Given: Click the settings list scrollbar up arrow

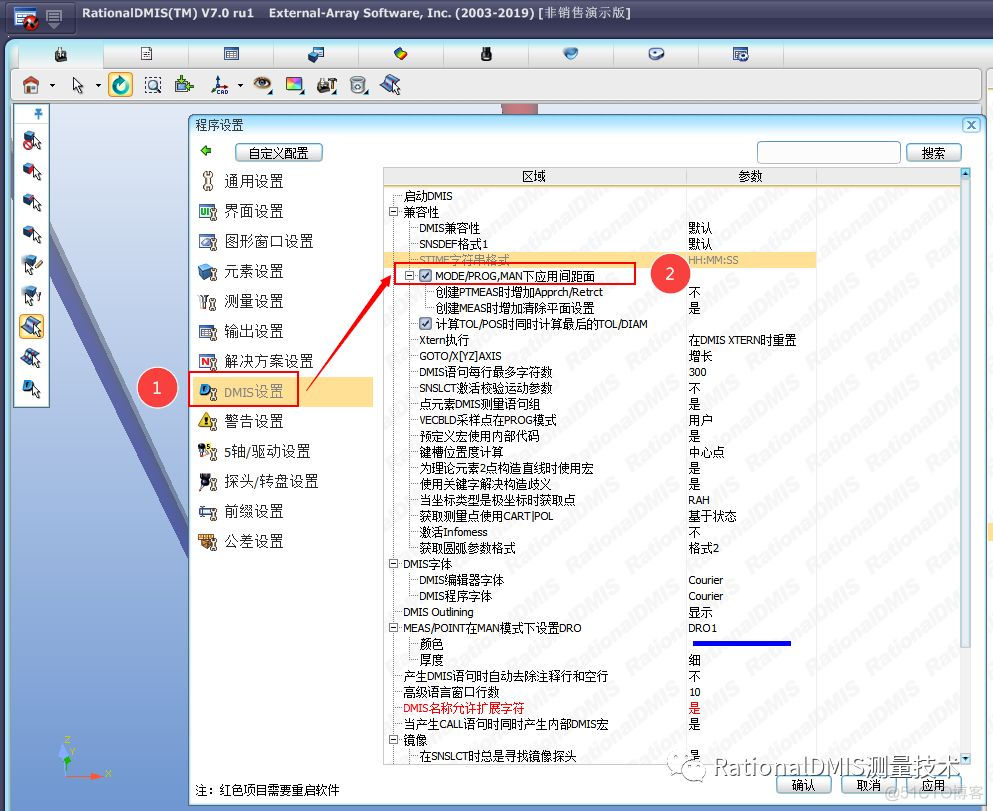Looking at the screenshot, I should (965, 173).
